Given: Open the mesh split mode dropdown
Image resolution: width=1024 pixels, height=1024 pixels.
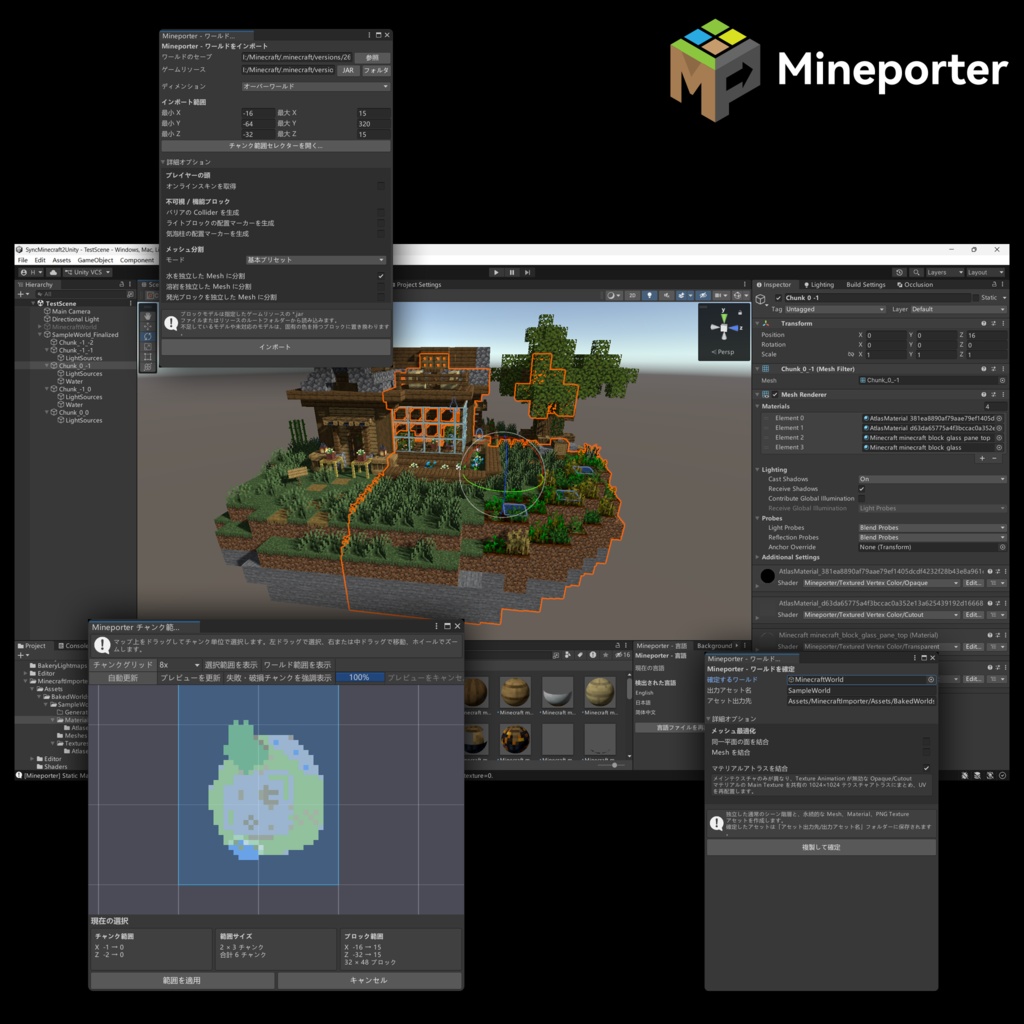Looking at the screenshot, I should pyautogui.click(x=316, y=260).
